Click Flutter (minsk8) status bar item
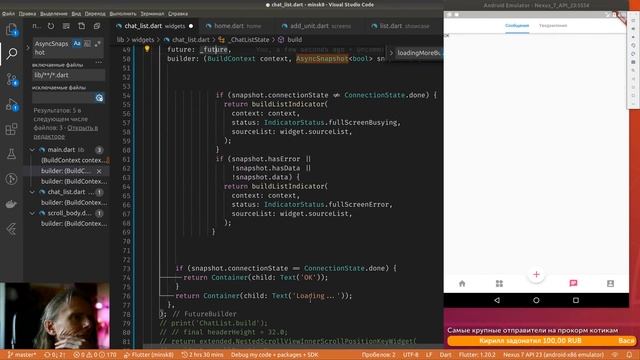Image resolution: width=640 pixels, height=360 pixels. click(148, 355)
